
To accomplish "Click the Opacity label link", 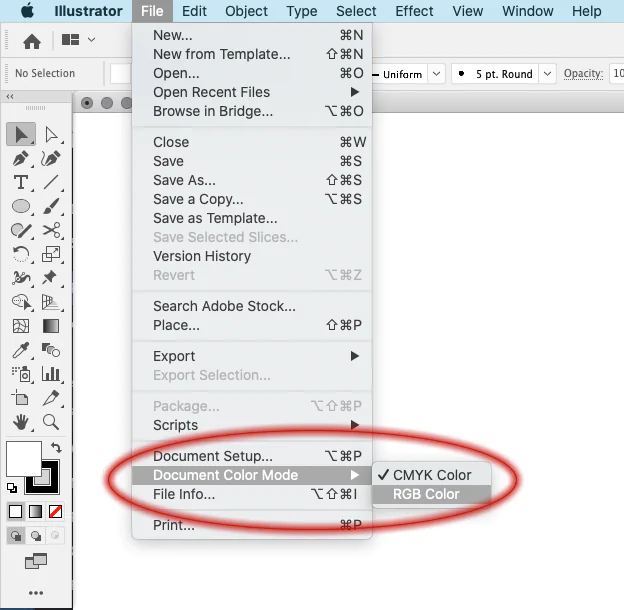I will [x=583, y=74].
